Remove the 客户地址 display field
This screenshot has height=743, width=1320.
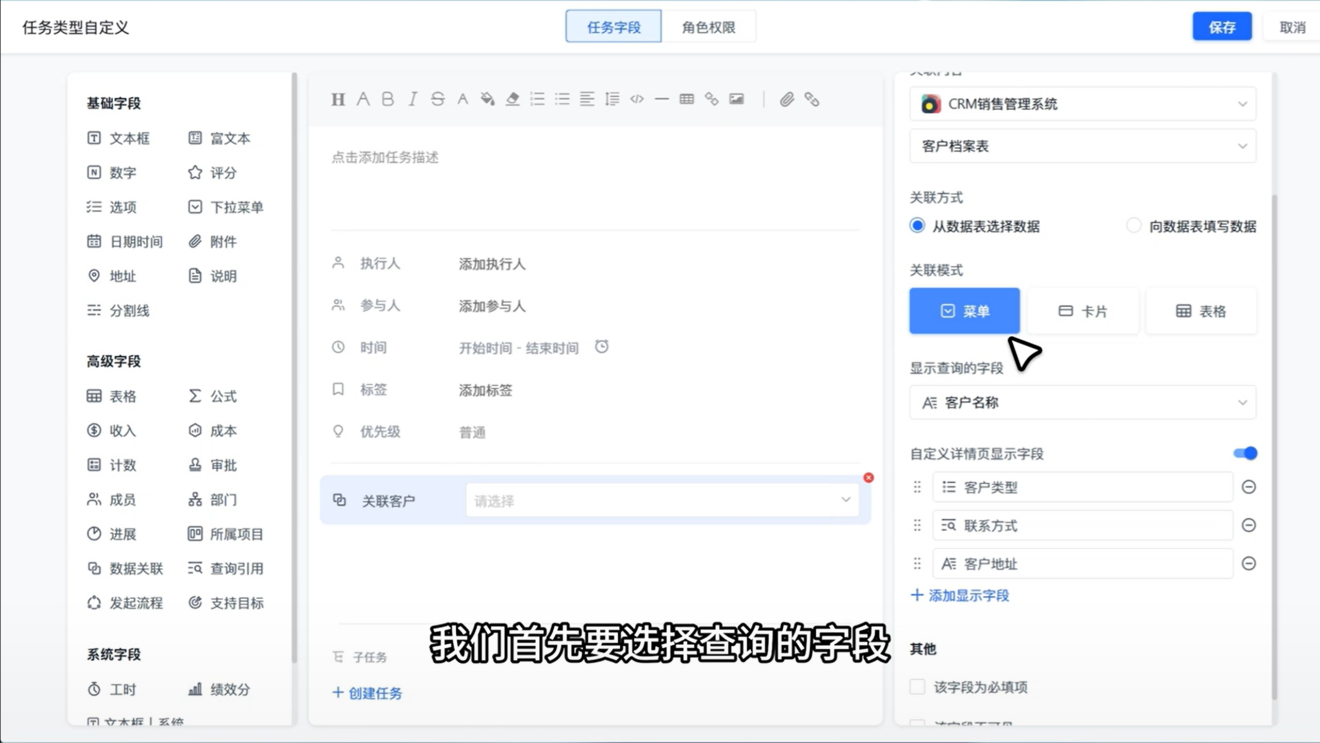pos(1249,564)
